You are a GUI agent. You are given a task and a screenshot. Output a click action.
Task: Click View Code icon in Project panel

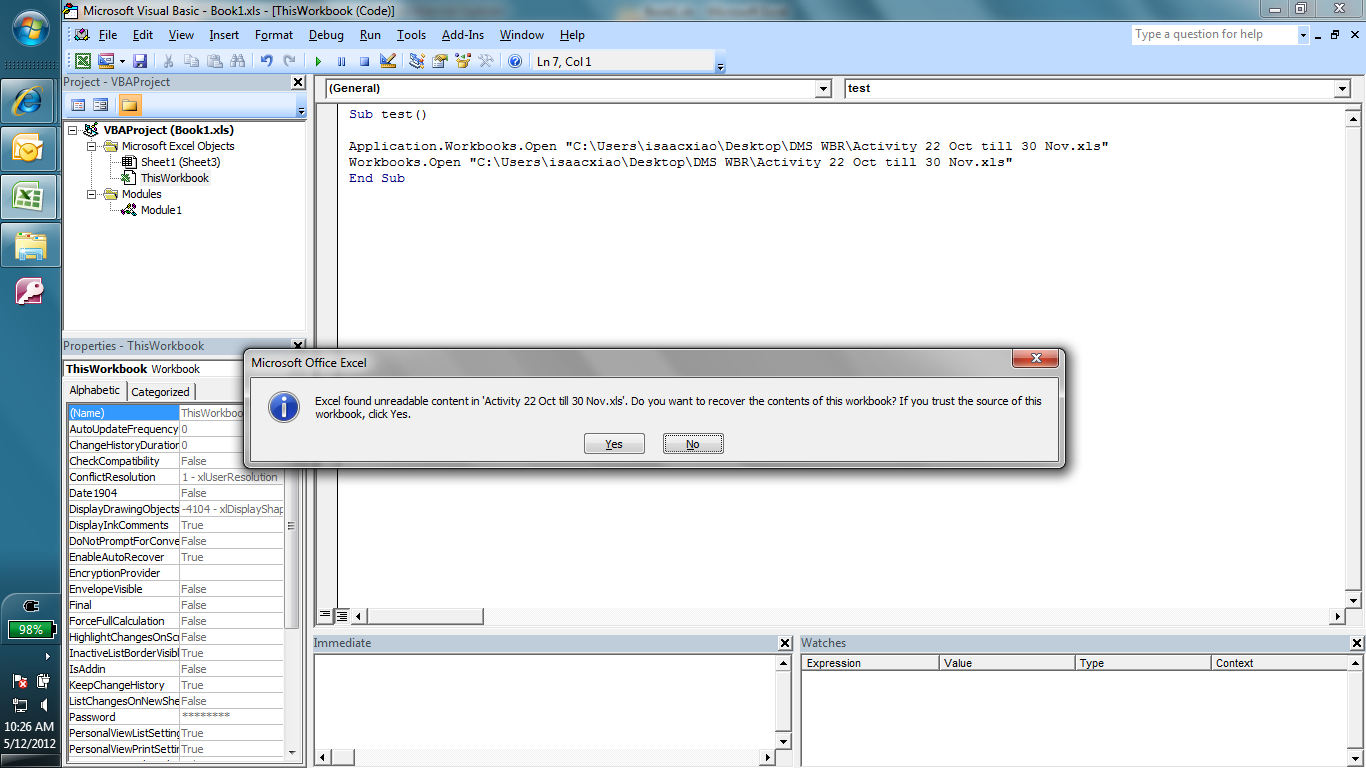78,105
